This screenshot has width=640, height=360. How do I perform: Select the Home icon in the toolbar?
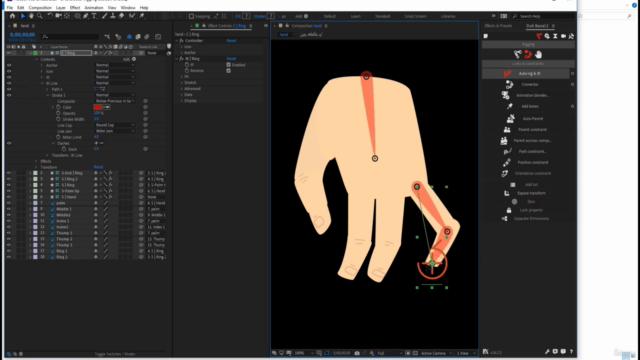[x=12, y=16]
